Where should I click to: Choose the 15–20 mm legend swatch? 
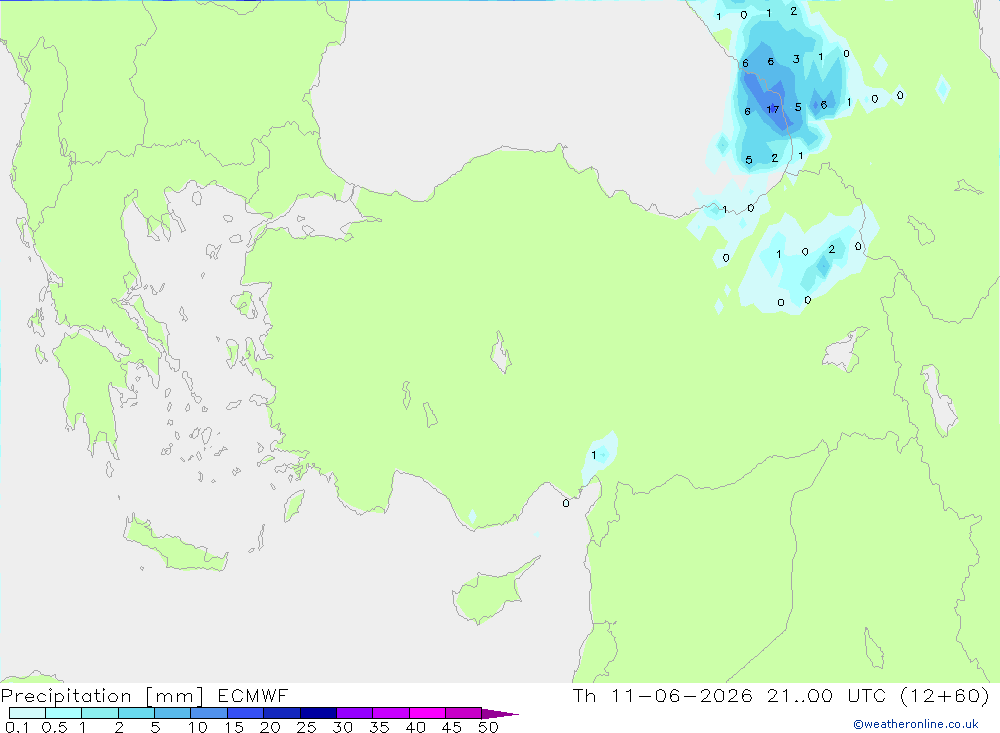coord(246,713)
